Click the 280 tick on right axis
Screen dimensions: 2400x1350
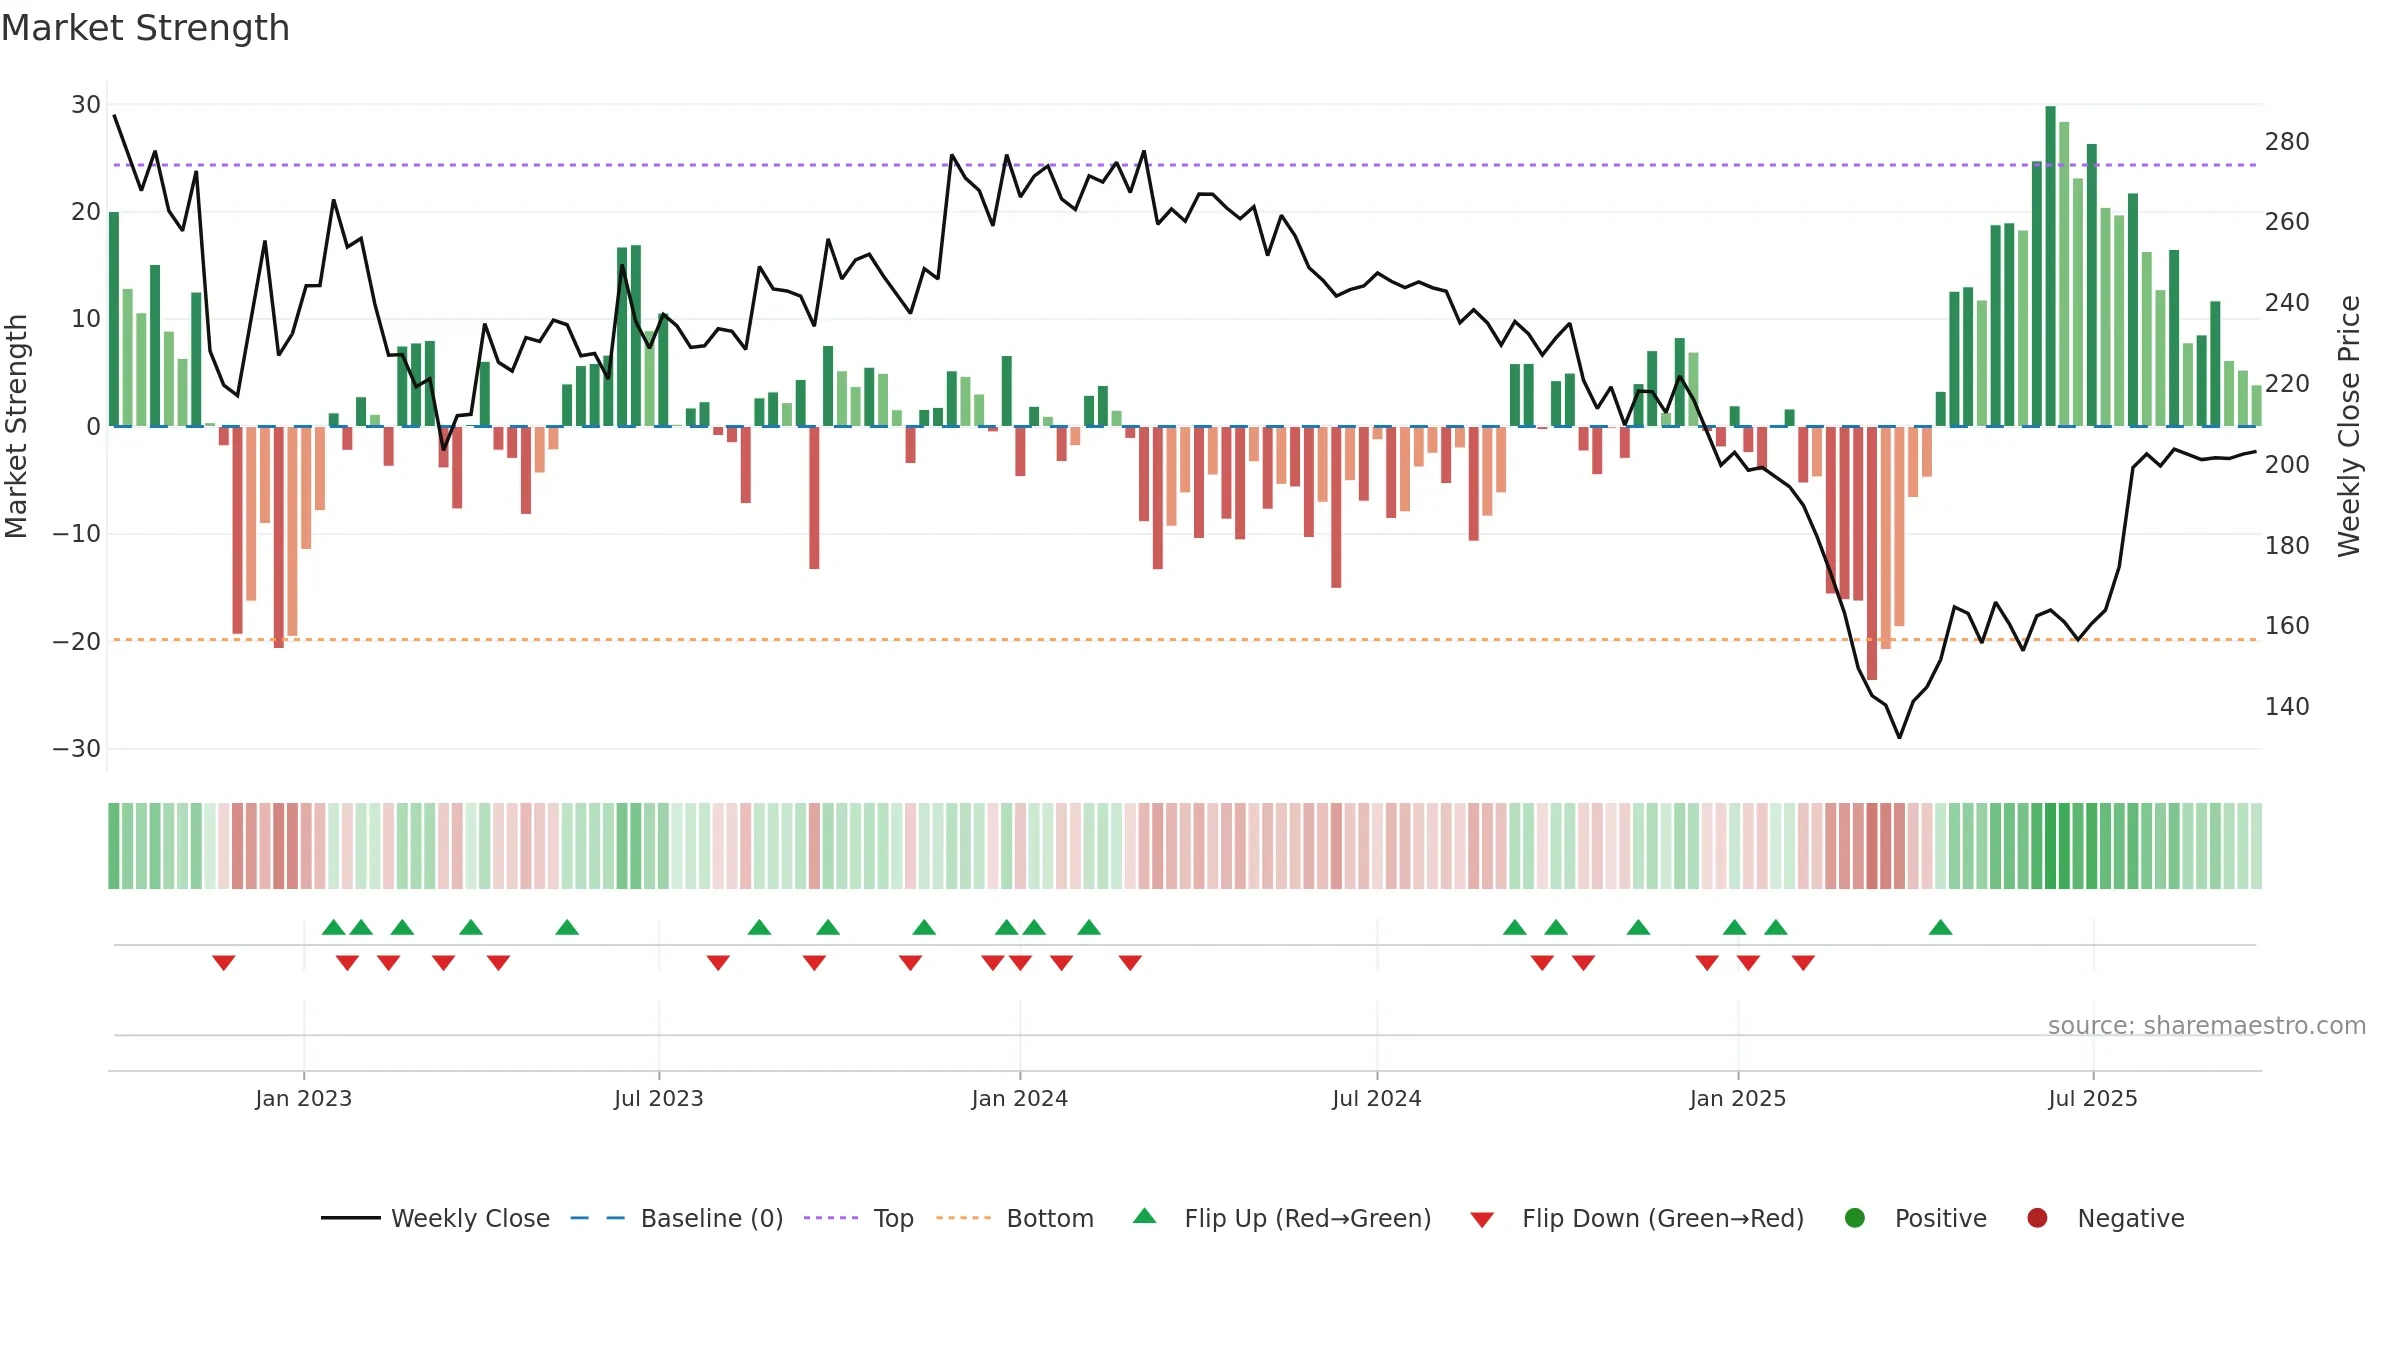click(x=2287, y=142)
